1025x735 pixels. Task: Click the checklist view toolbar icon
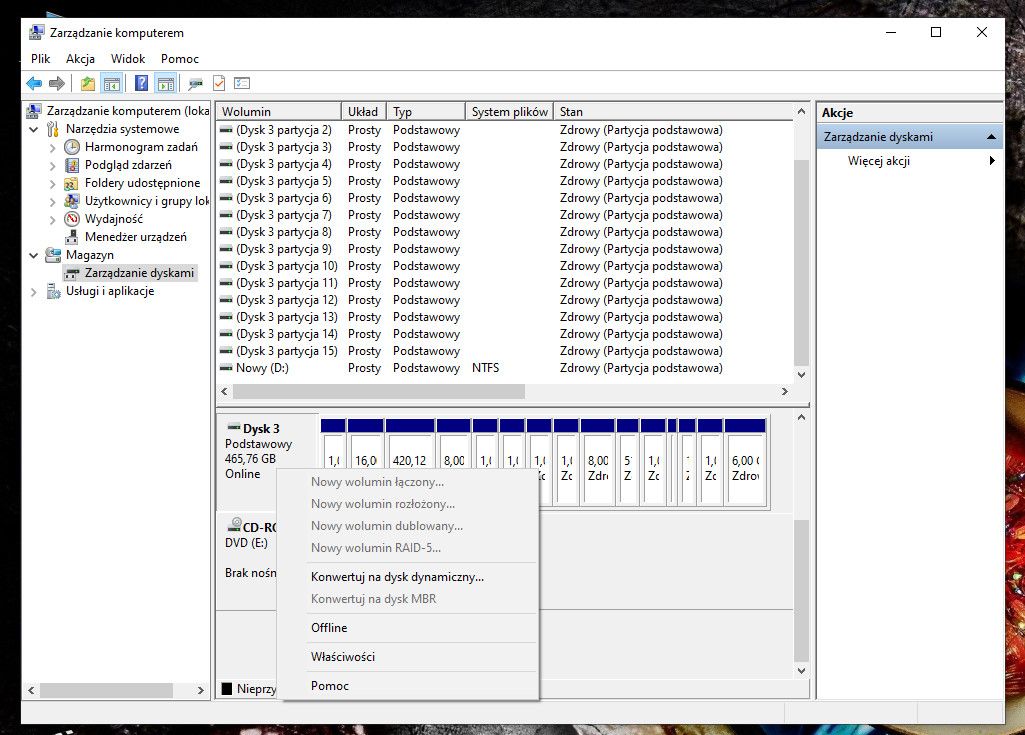pos(242,83)
